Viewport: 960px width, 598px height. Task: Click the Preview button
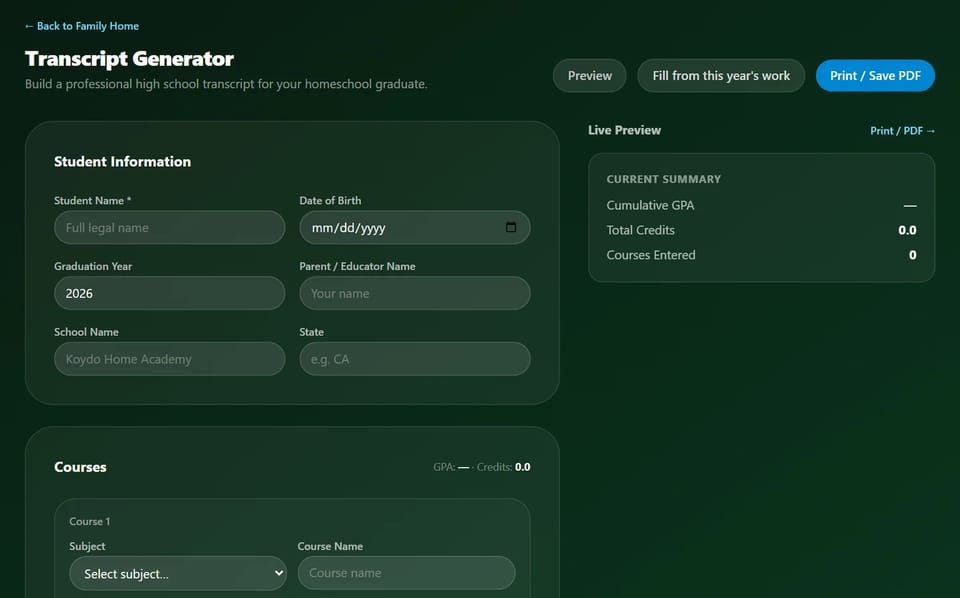[x=590, y=76]
